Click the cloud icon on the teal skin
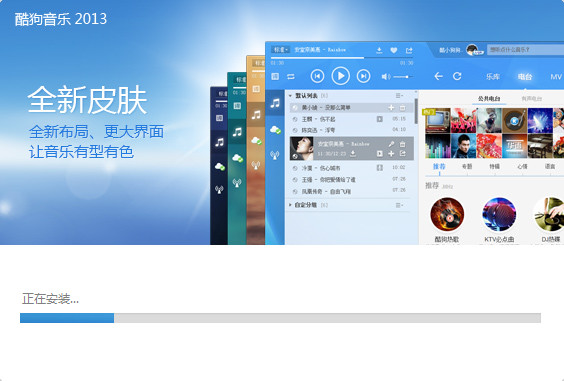Screen dimensions: 564x381 tap(237, 158)
